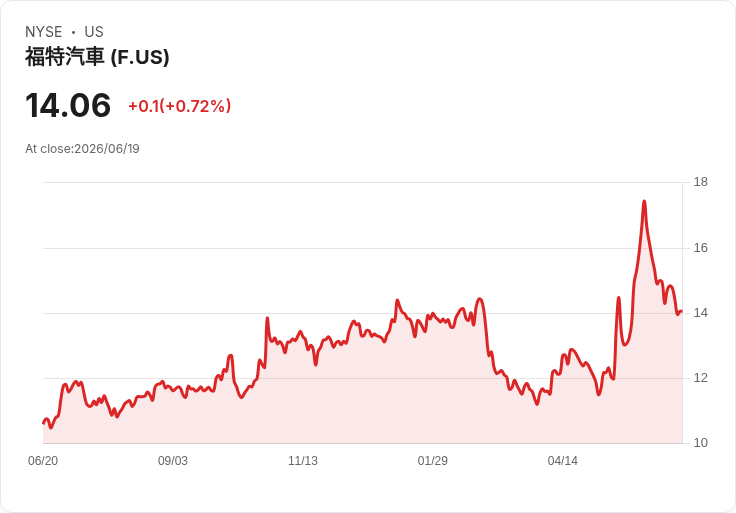Click the 18 price axis label
The image size is (736, 513).
coord(701,182)
